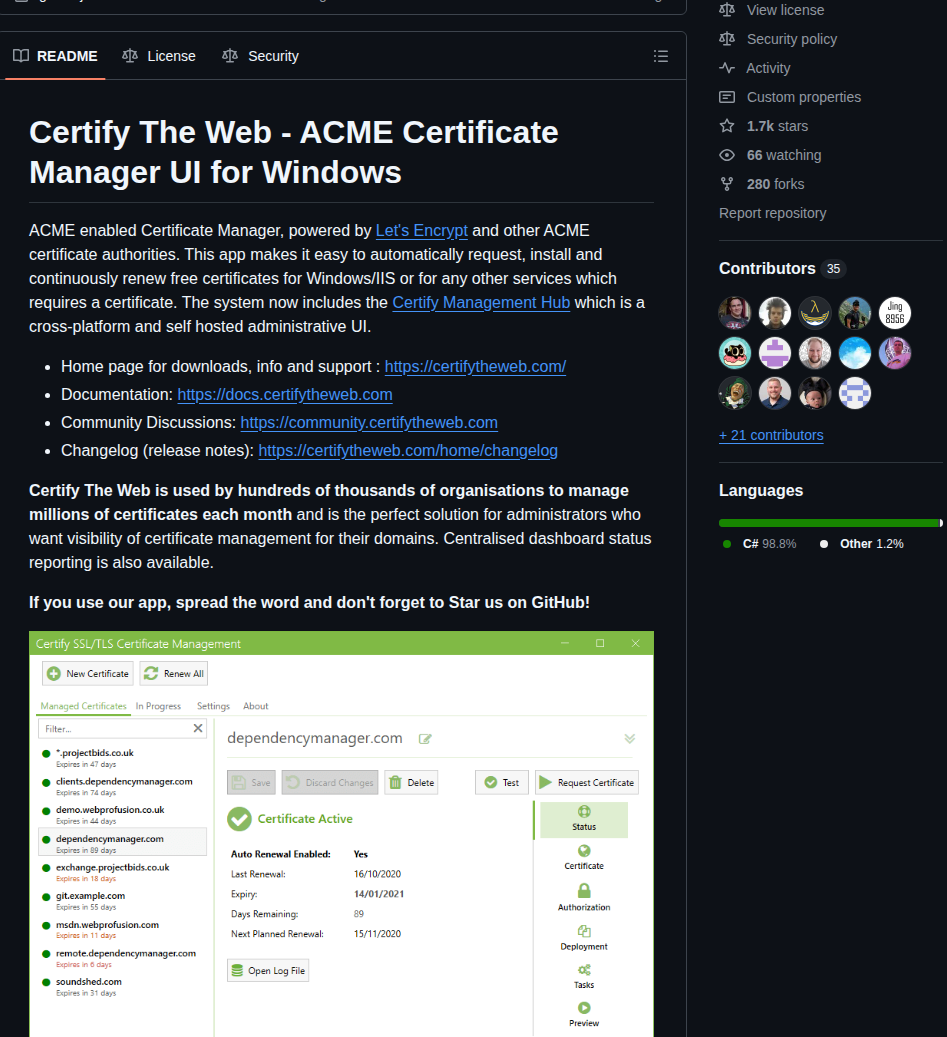
Task: Select the C# 98.8% language entry
Action: point(761,544)
